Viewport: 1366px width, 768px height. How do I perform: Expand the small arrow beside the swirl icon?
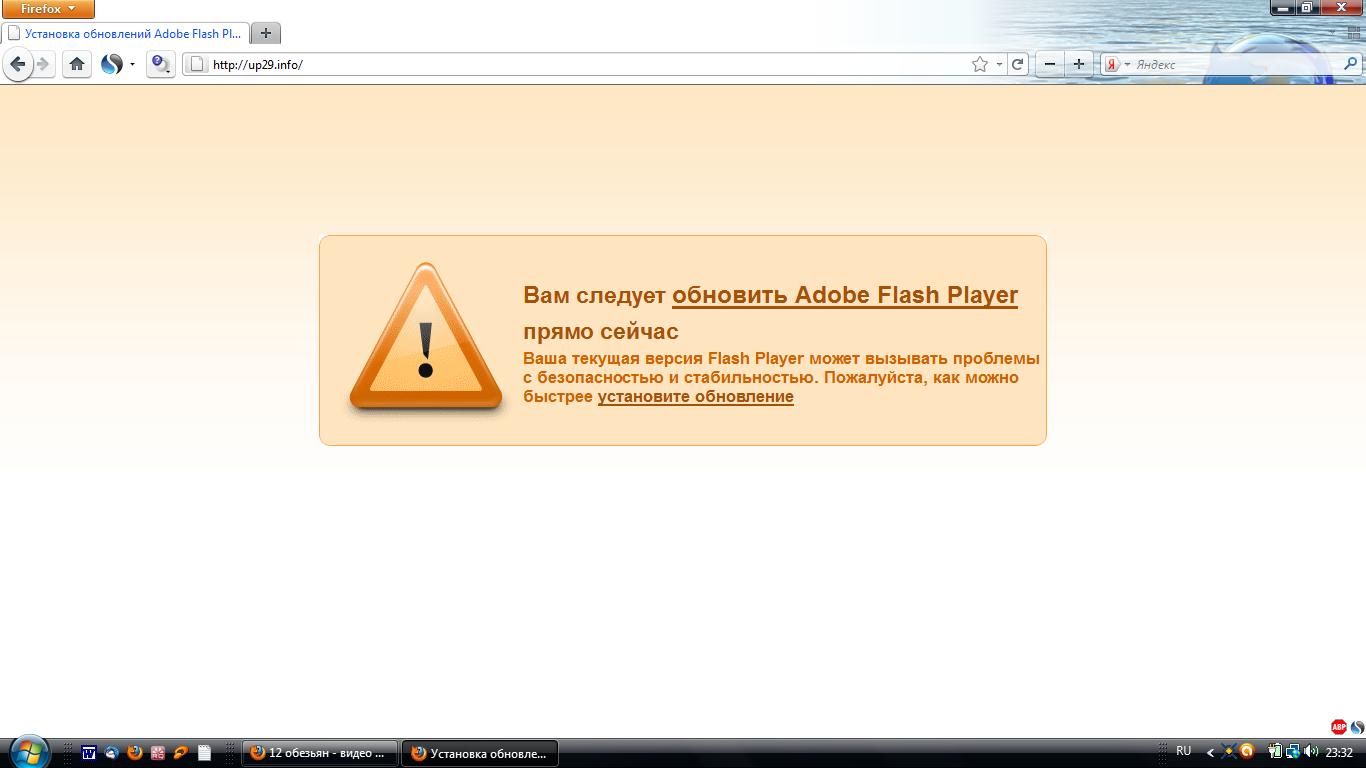pos(132,65)
